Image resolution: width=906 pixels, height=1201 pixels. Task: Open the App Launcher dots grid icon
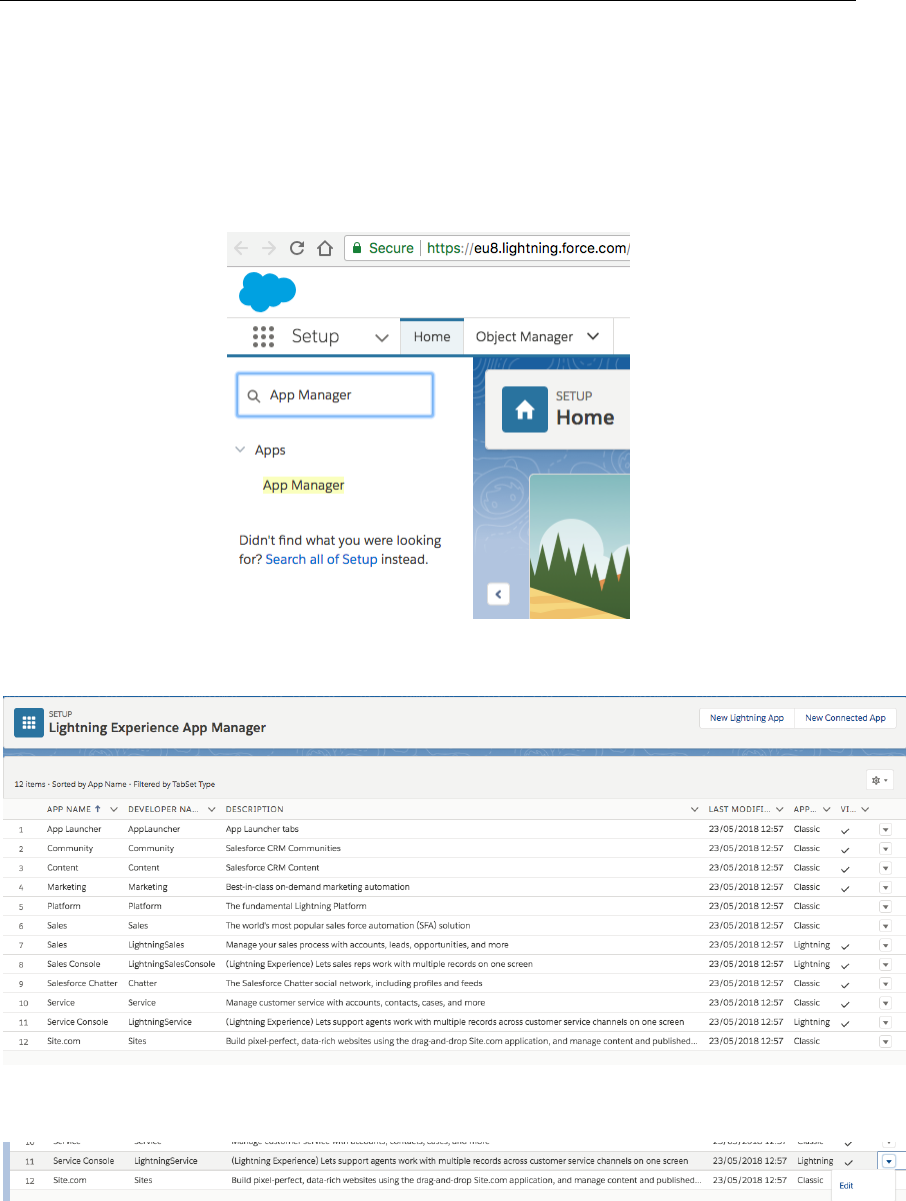click(x=263, y=337)
